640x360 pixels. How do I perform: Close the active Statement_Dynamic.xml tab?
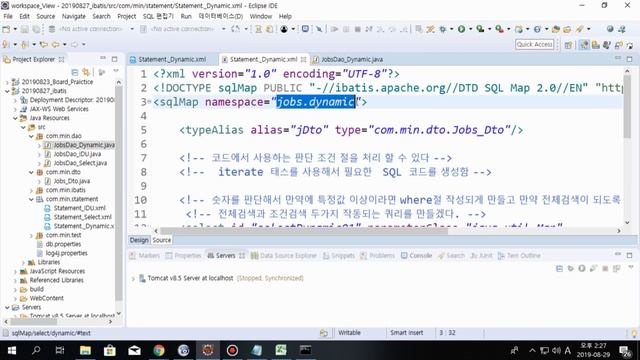click(x=303, y=60)
